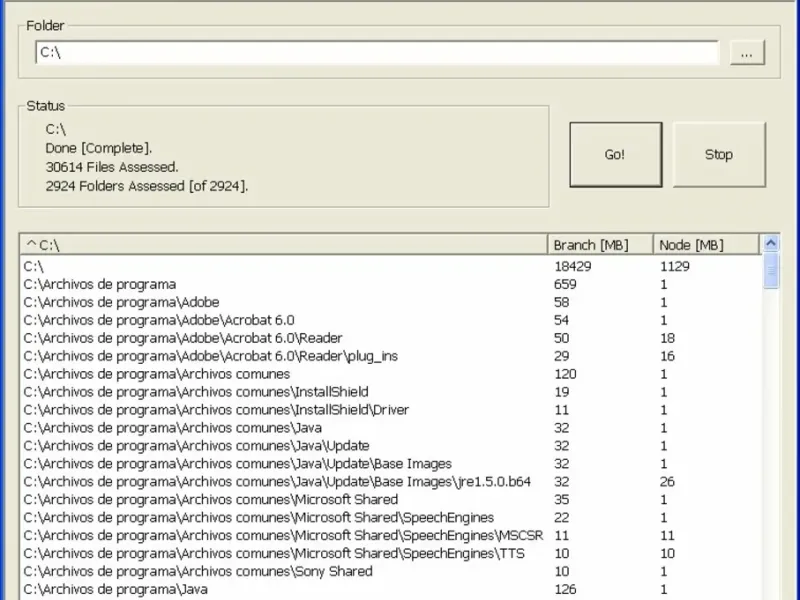The image size is (800, 600).
Task: Select the row ending in Archivos de programa\Archivos comunes
Action: point(390,374)
